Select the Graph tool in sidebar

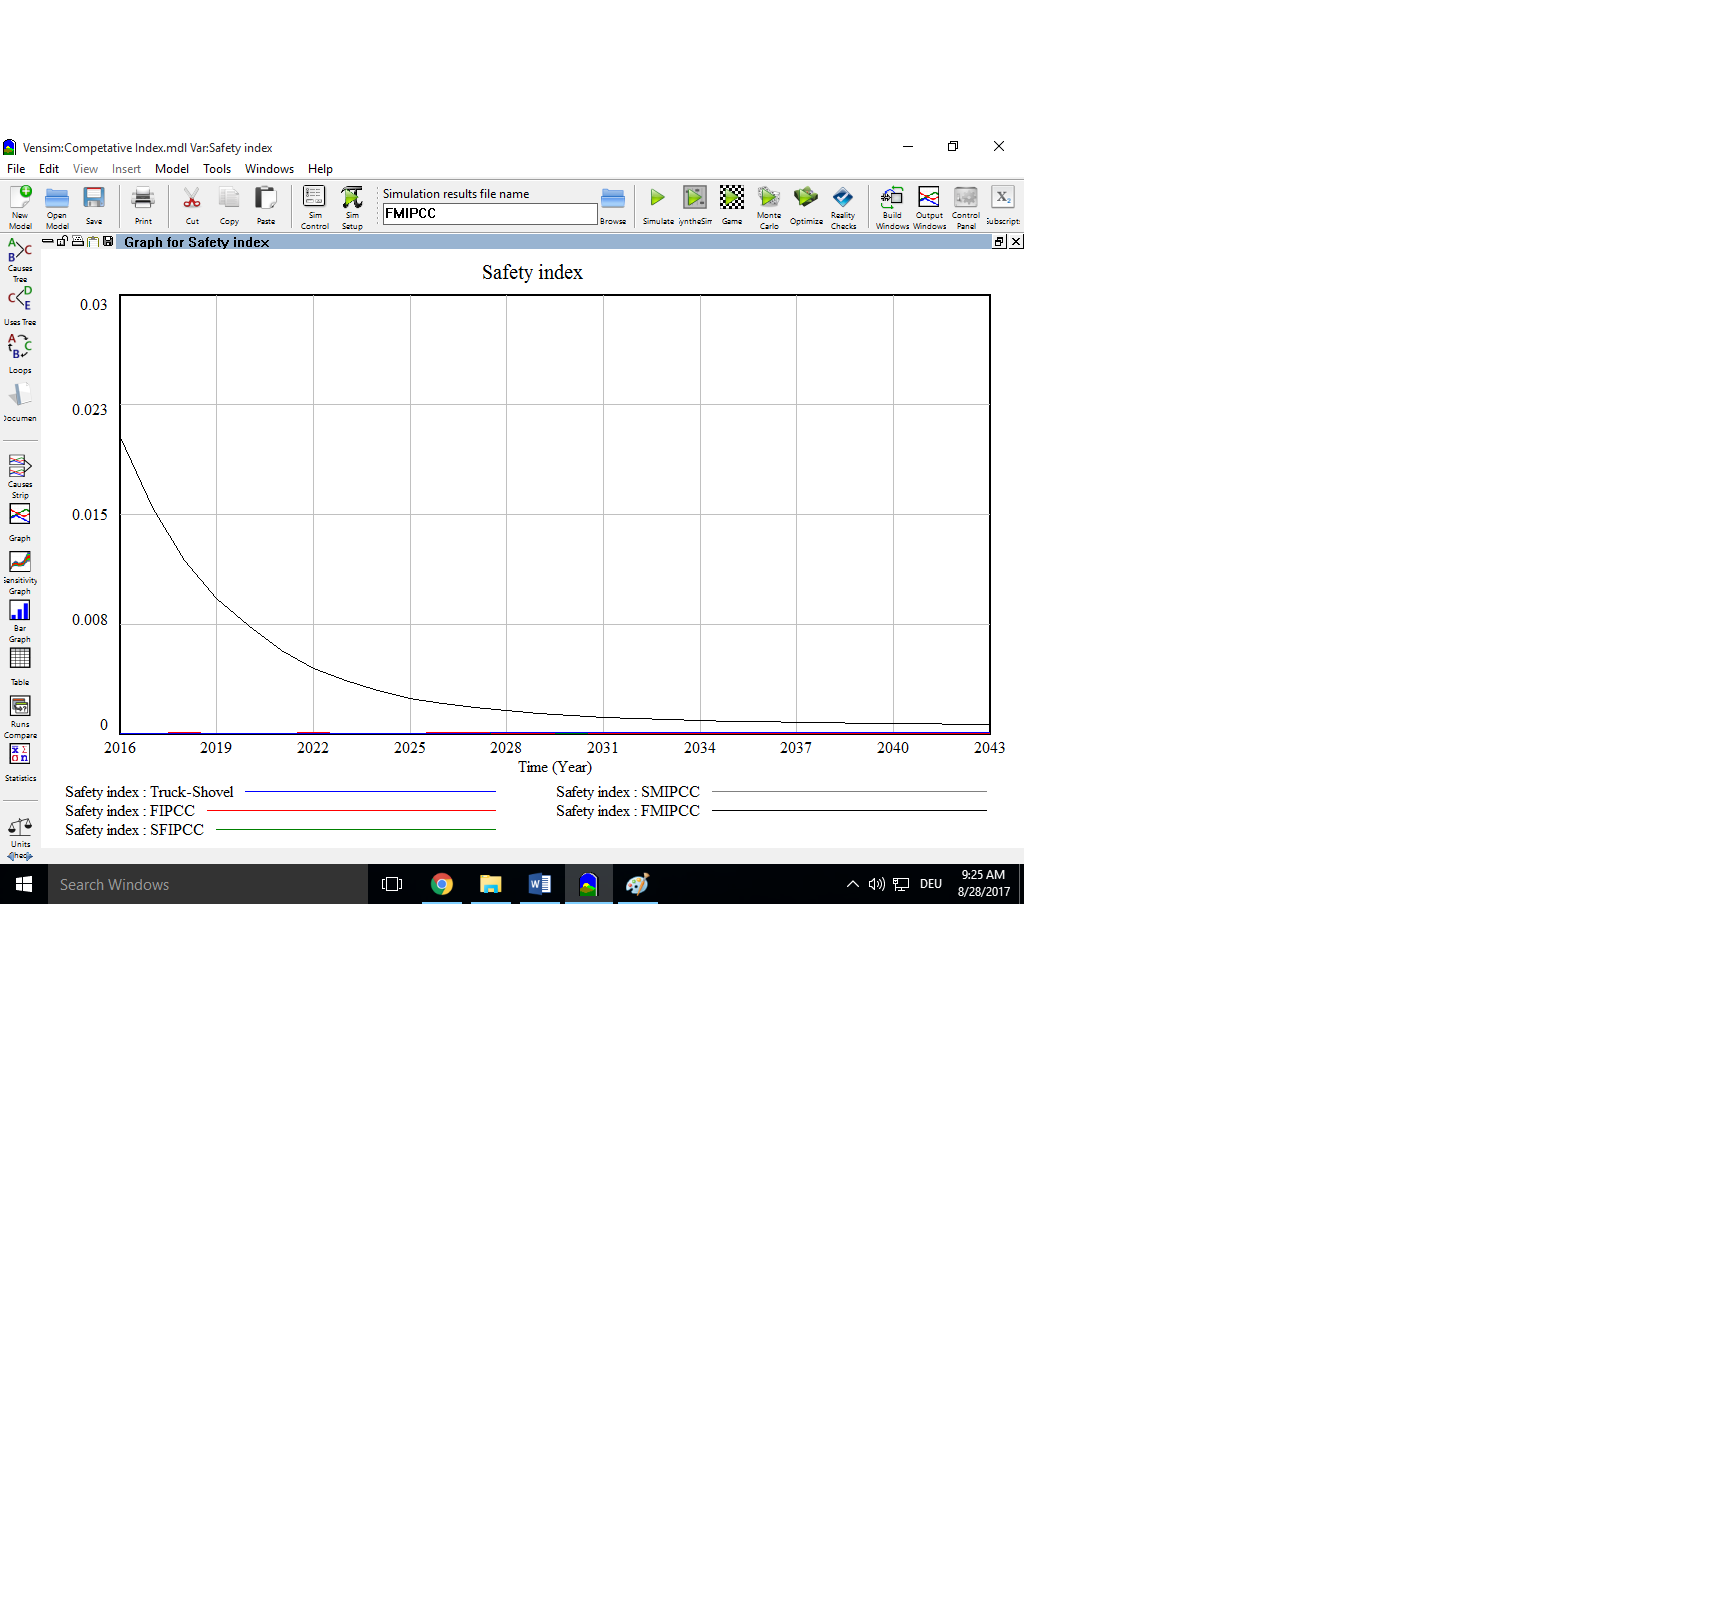[x=20, y=522]
